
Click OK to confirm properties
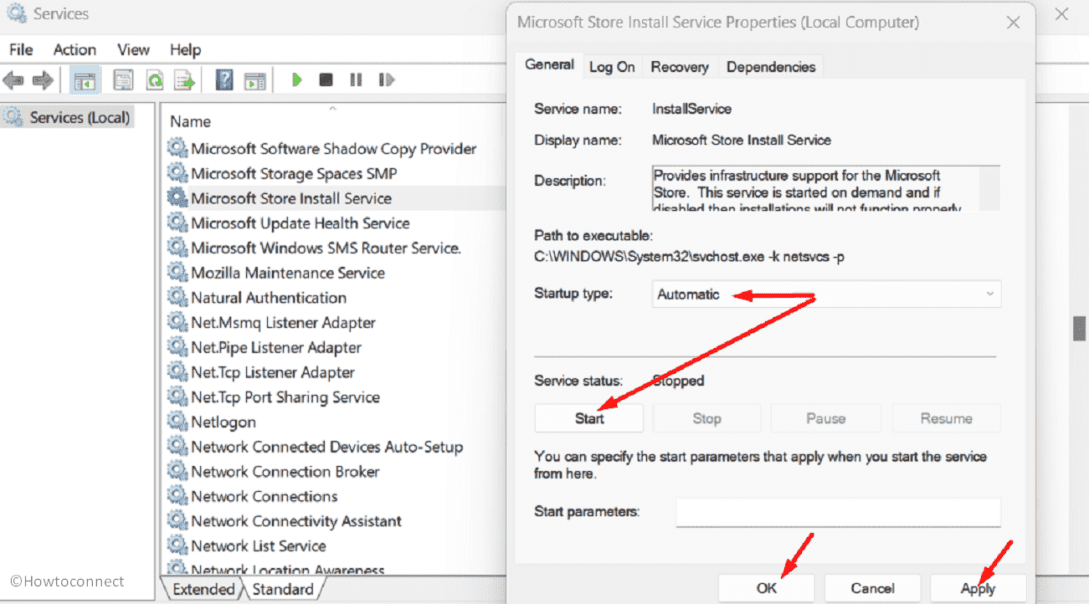tap(766, 589)
